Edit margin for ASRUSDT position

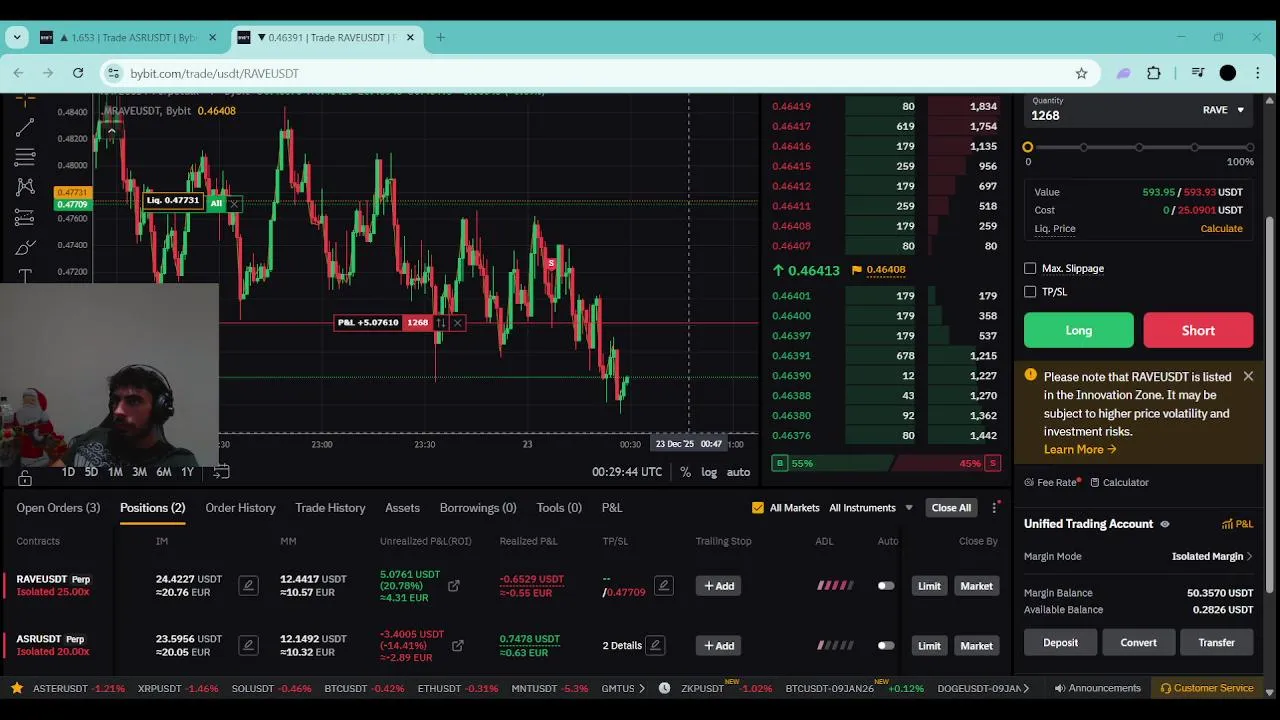(248, 646)
